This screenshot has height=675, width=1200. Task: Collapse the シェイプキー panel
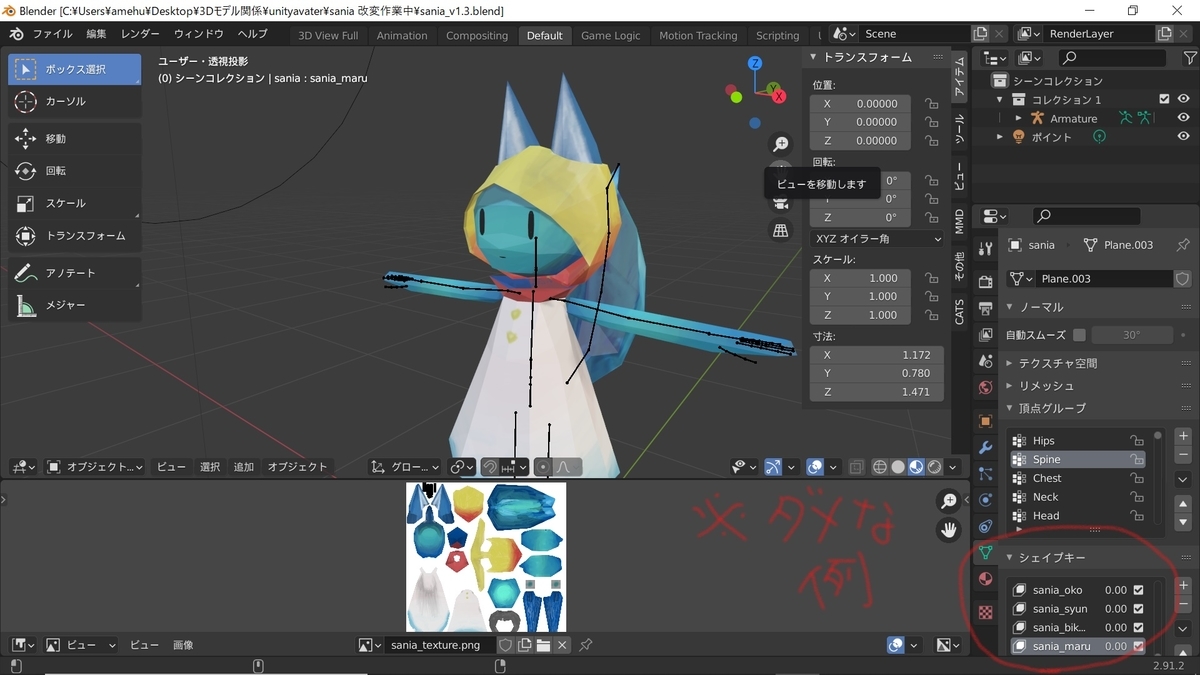click(x=1009, y=557)
